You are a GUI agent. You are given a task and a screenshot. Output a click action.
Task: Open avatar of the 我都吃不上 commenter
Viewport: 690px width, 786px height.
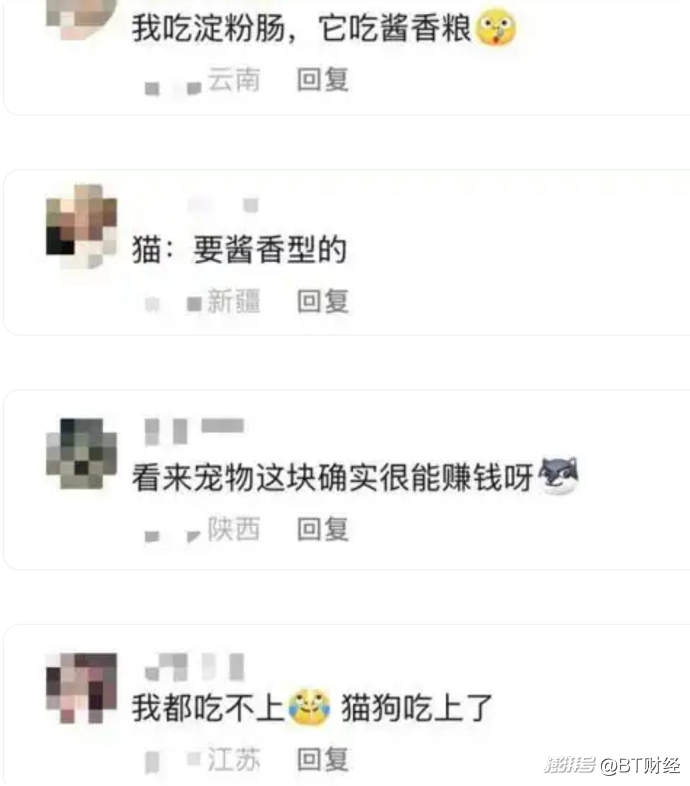[x=81, y=688]
